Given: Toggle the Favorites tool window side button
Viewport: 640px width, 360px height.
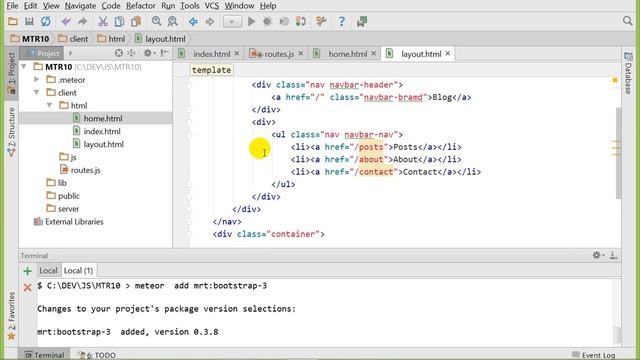Looking at the screenshot, I should [11, 316].
